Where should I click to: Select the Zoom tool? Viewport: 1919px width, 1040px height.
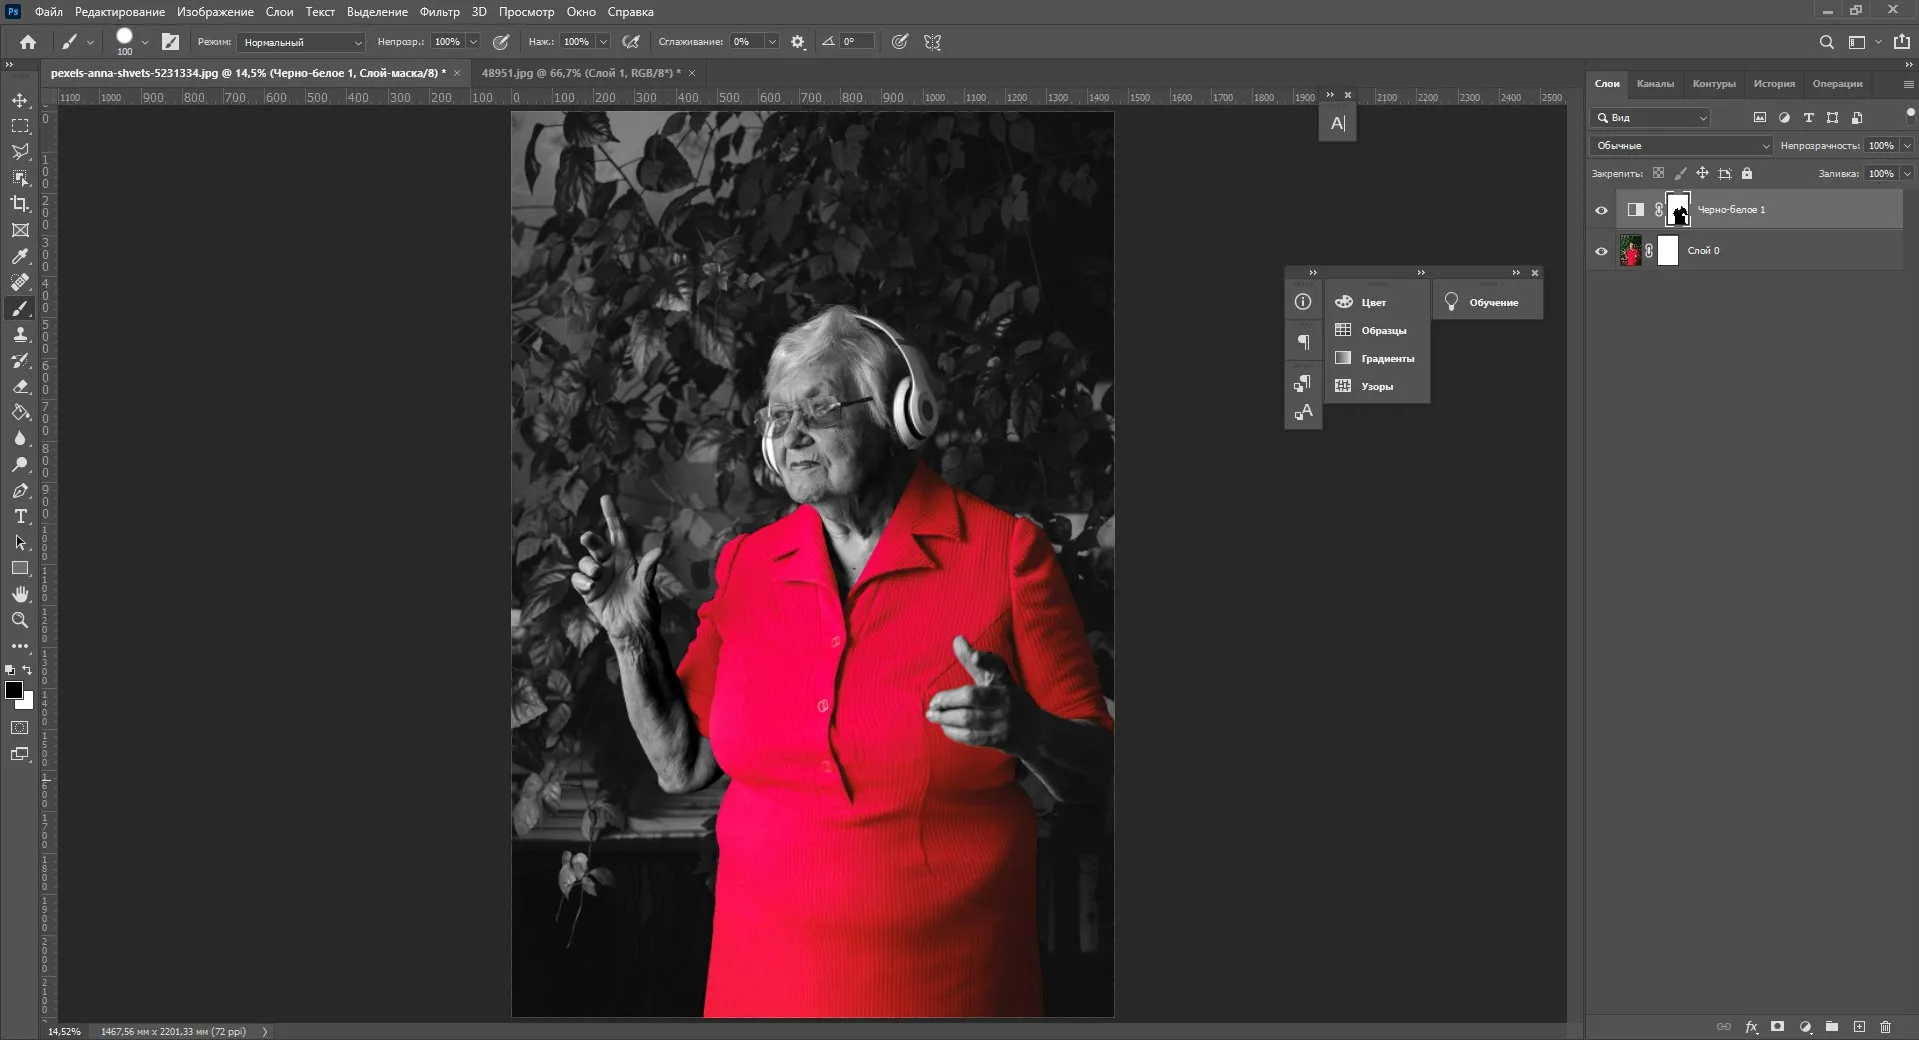click(x=20, y=620)
